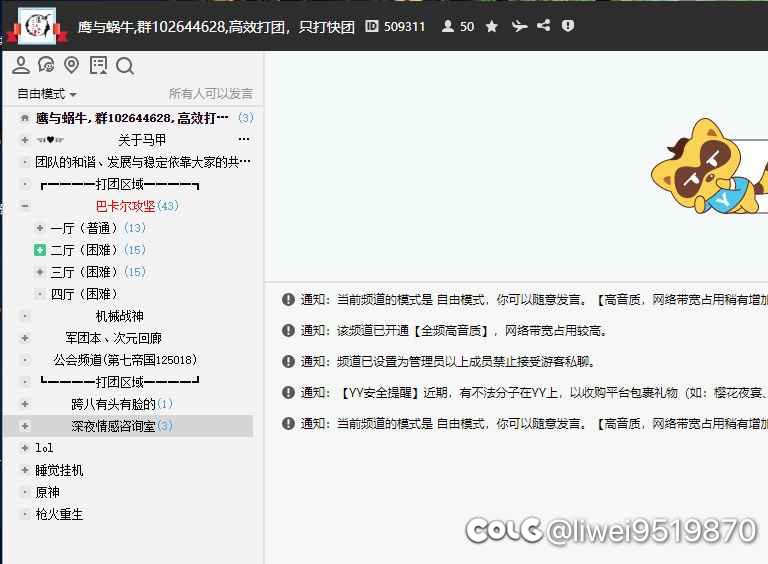Expand 军团本、次元回廊 channel

tap(24, 338)
